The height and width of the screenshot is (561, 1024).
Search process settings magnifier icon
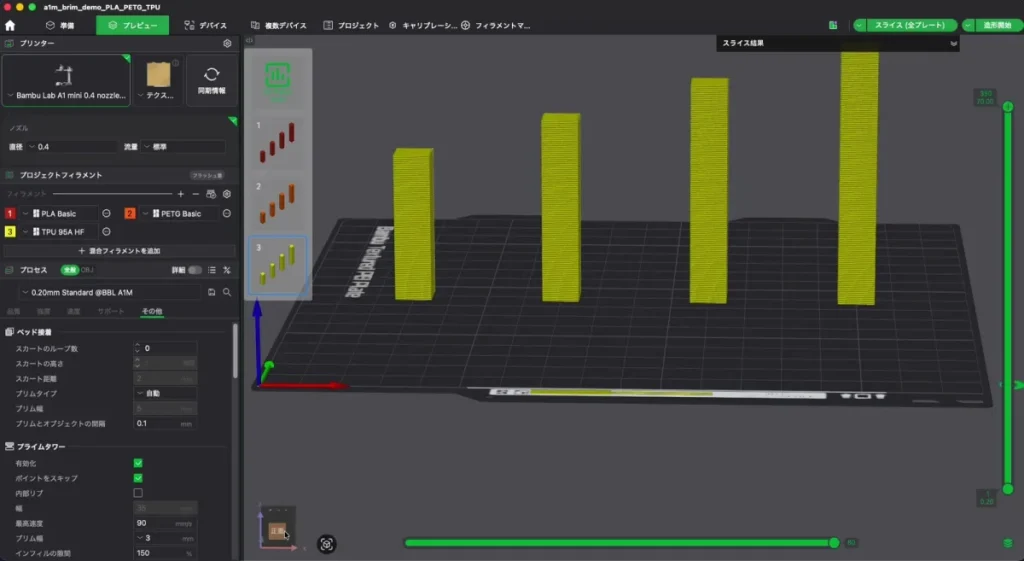[x=227, y=293]
